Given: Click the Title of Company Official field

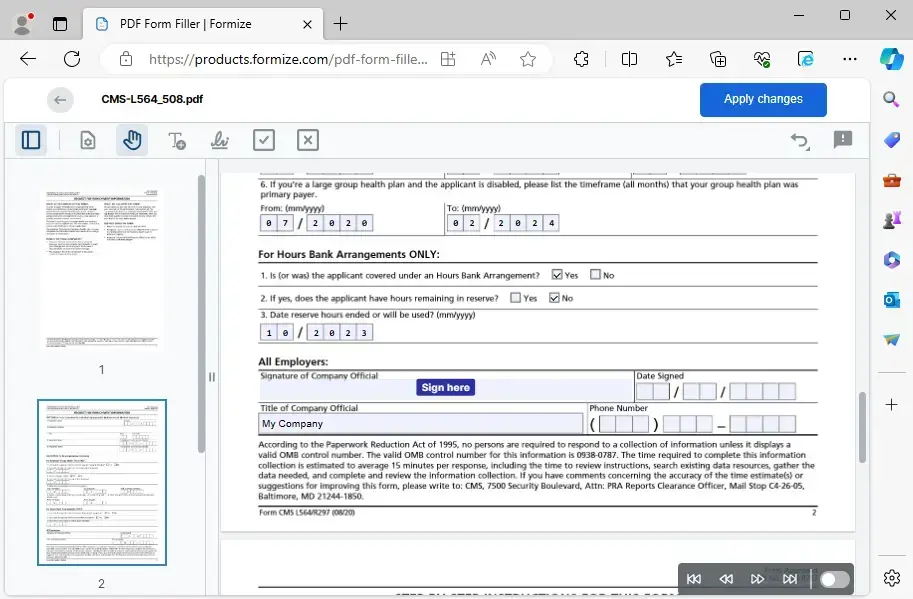Looking at the screenshot, I should [420, 424].
